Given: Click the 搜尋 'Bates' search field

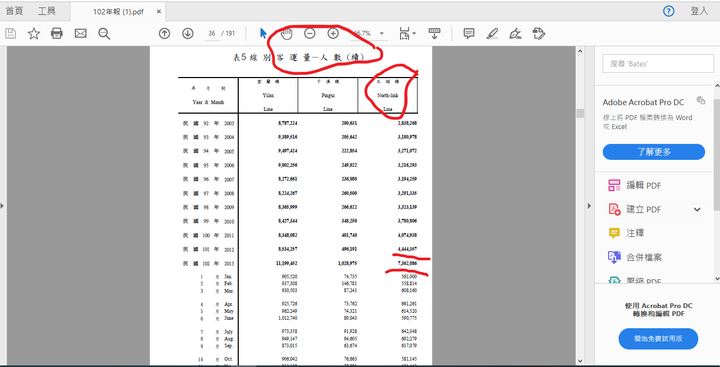Looking at the screenshot, I should 658,64.
